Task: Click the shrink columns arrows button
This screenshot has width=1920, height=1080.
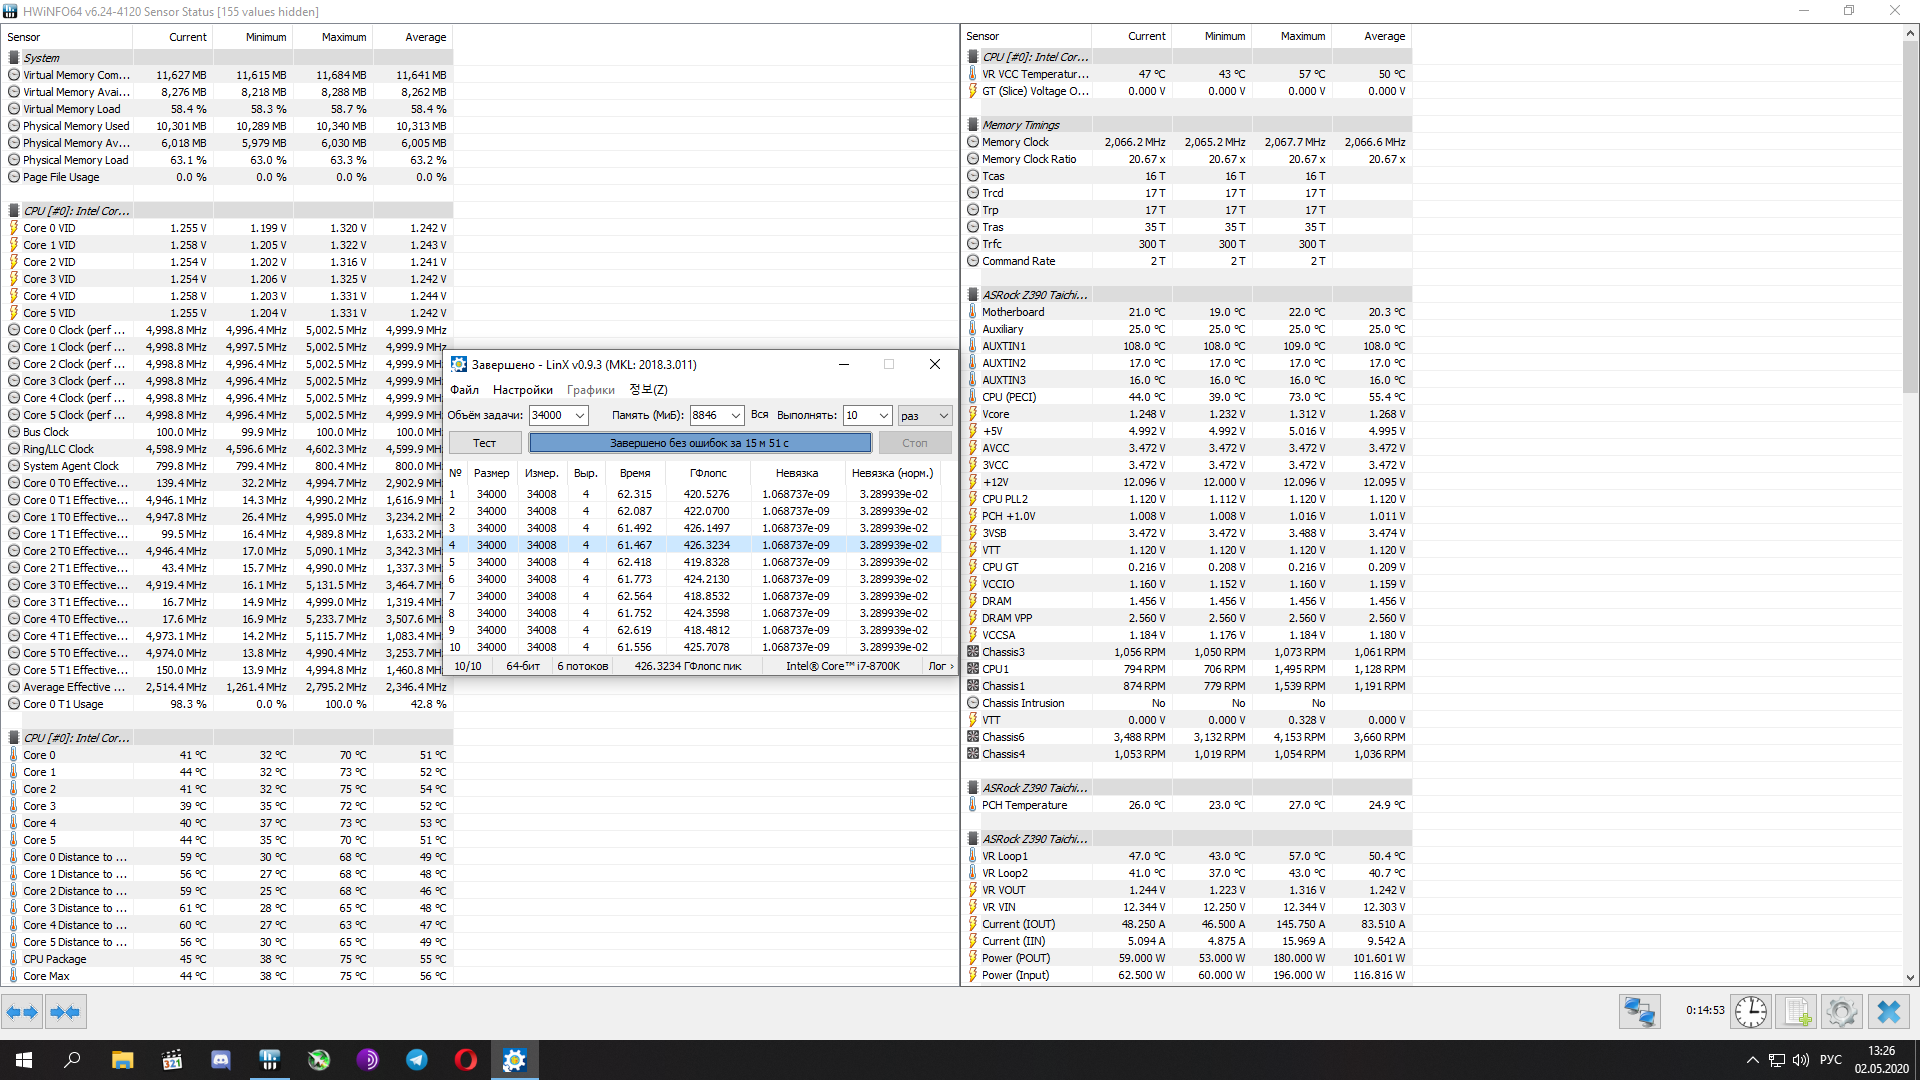Action: [x=66, y=1012]
